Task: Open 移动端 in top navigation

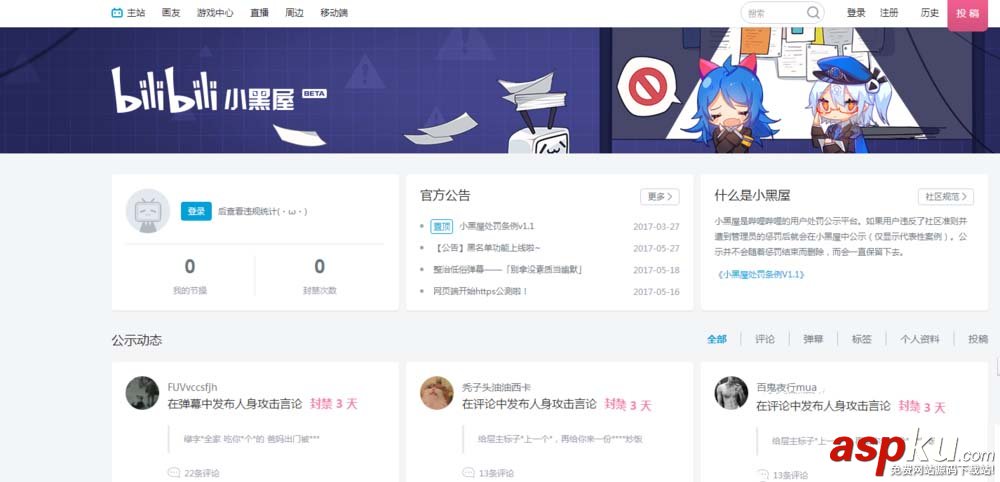Action: tap(334, 13)
